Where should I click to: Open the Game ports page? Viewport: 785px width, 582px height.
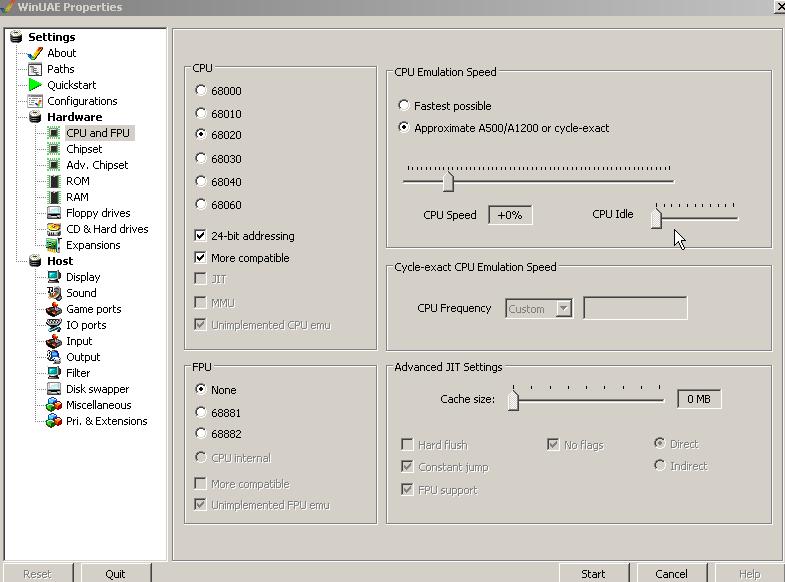click(94, 309)
